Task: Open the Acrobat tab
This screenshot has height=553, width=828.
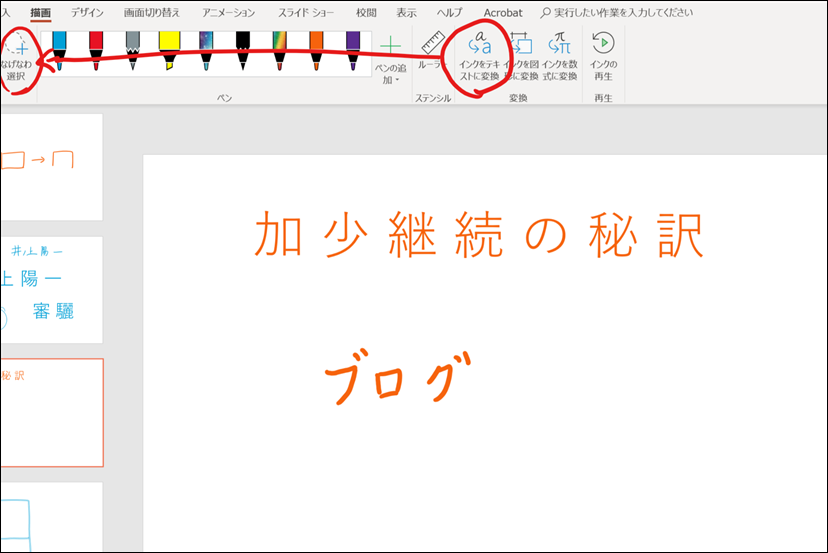Action: pyautogui.click(x=503, y=13)
